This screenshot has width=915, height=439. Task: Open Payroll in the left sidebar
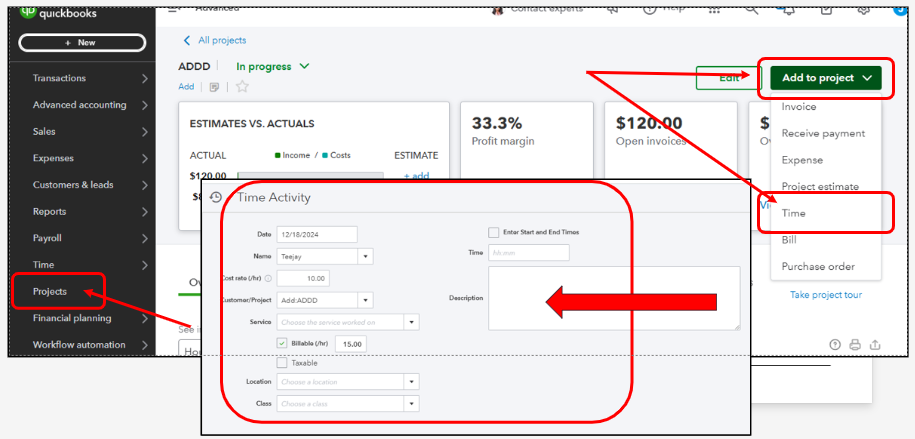coord(47,238)
